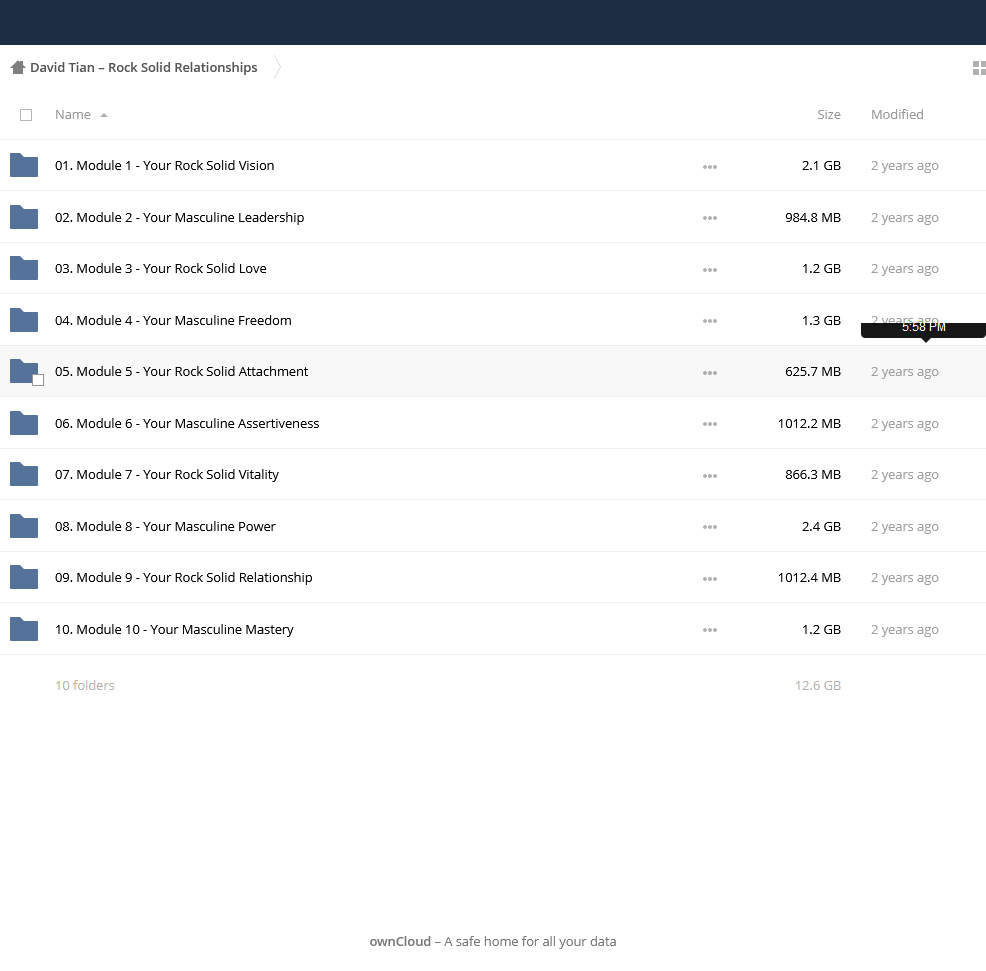Open 03. Module 3 - Your Rock Solid Love
Viewport: 986px width, 971px height.
tap(160, 269)
